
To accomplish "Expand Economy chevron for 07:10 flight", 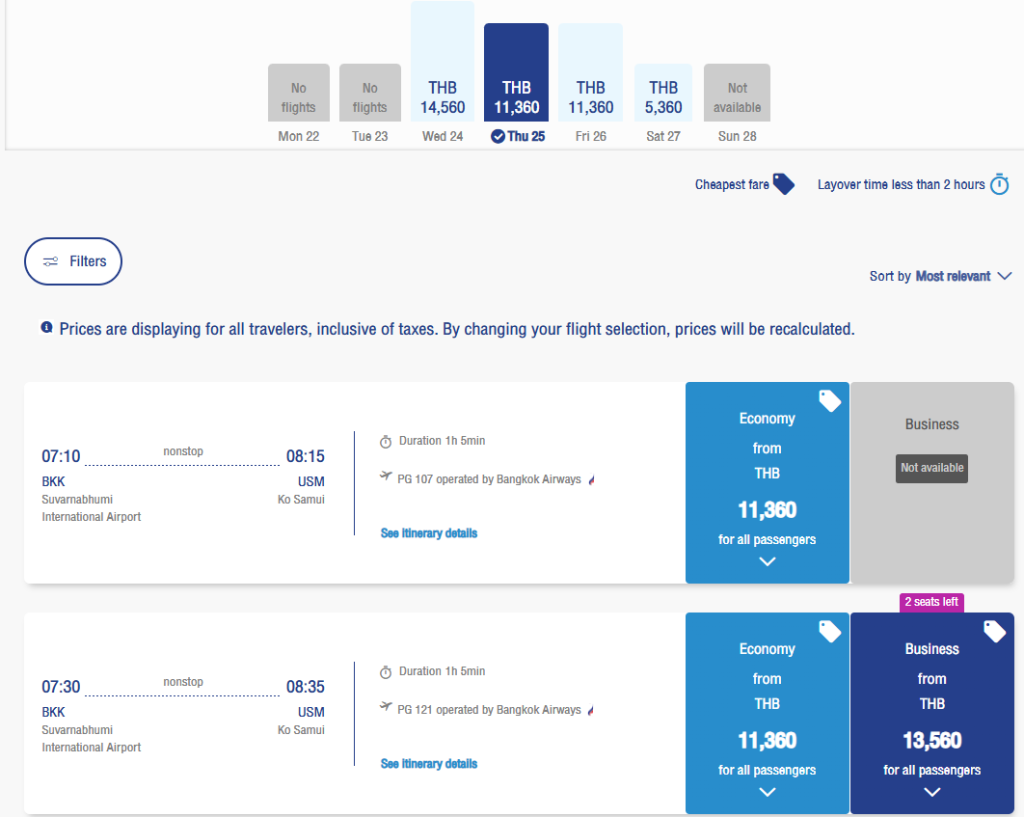I will click(767, 561).
